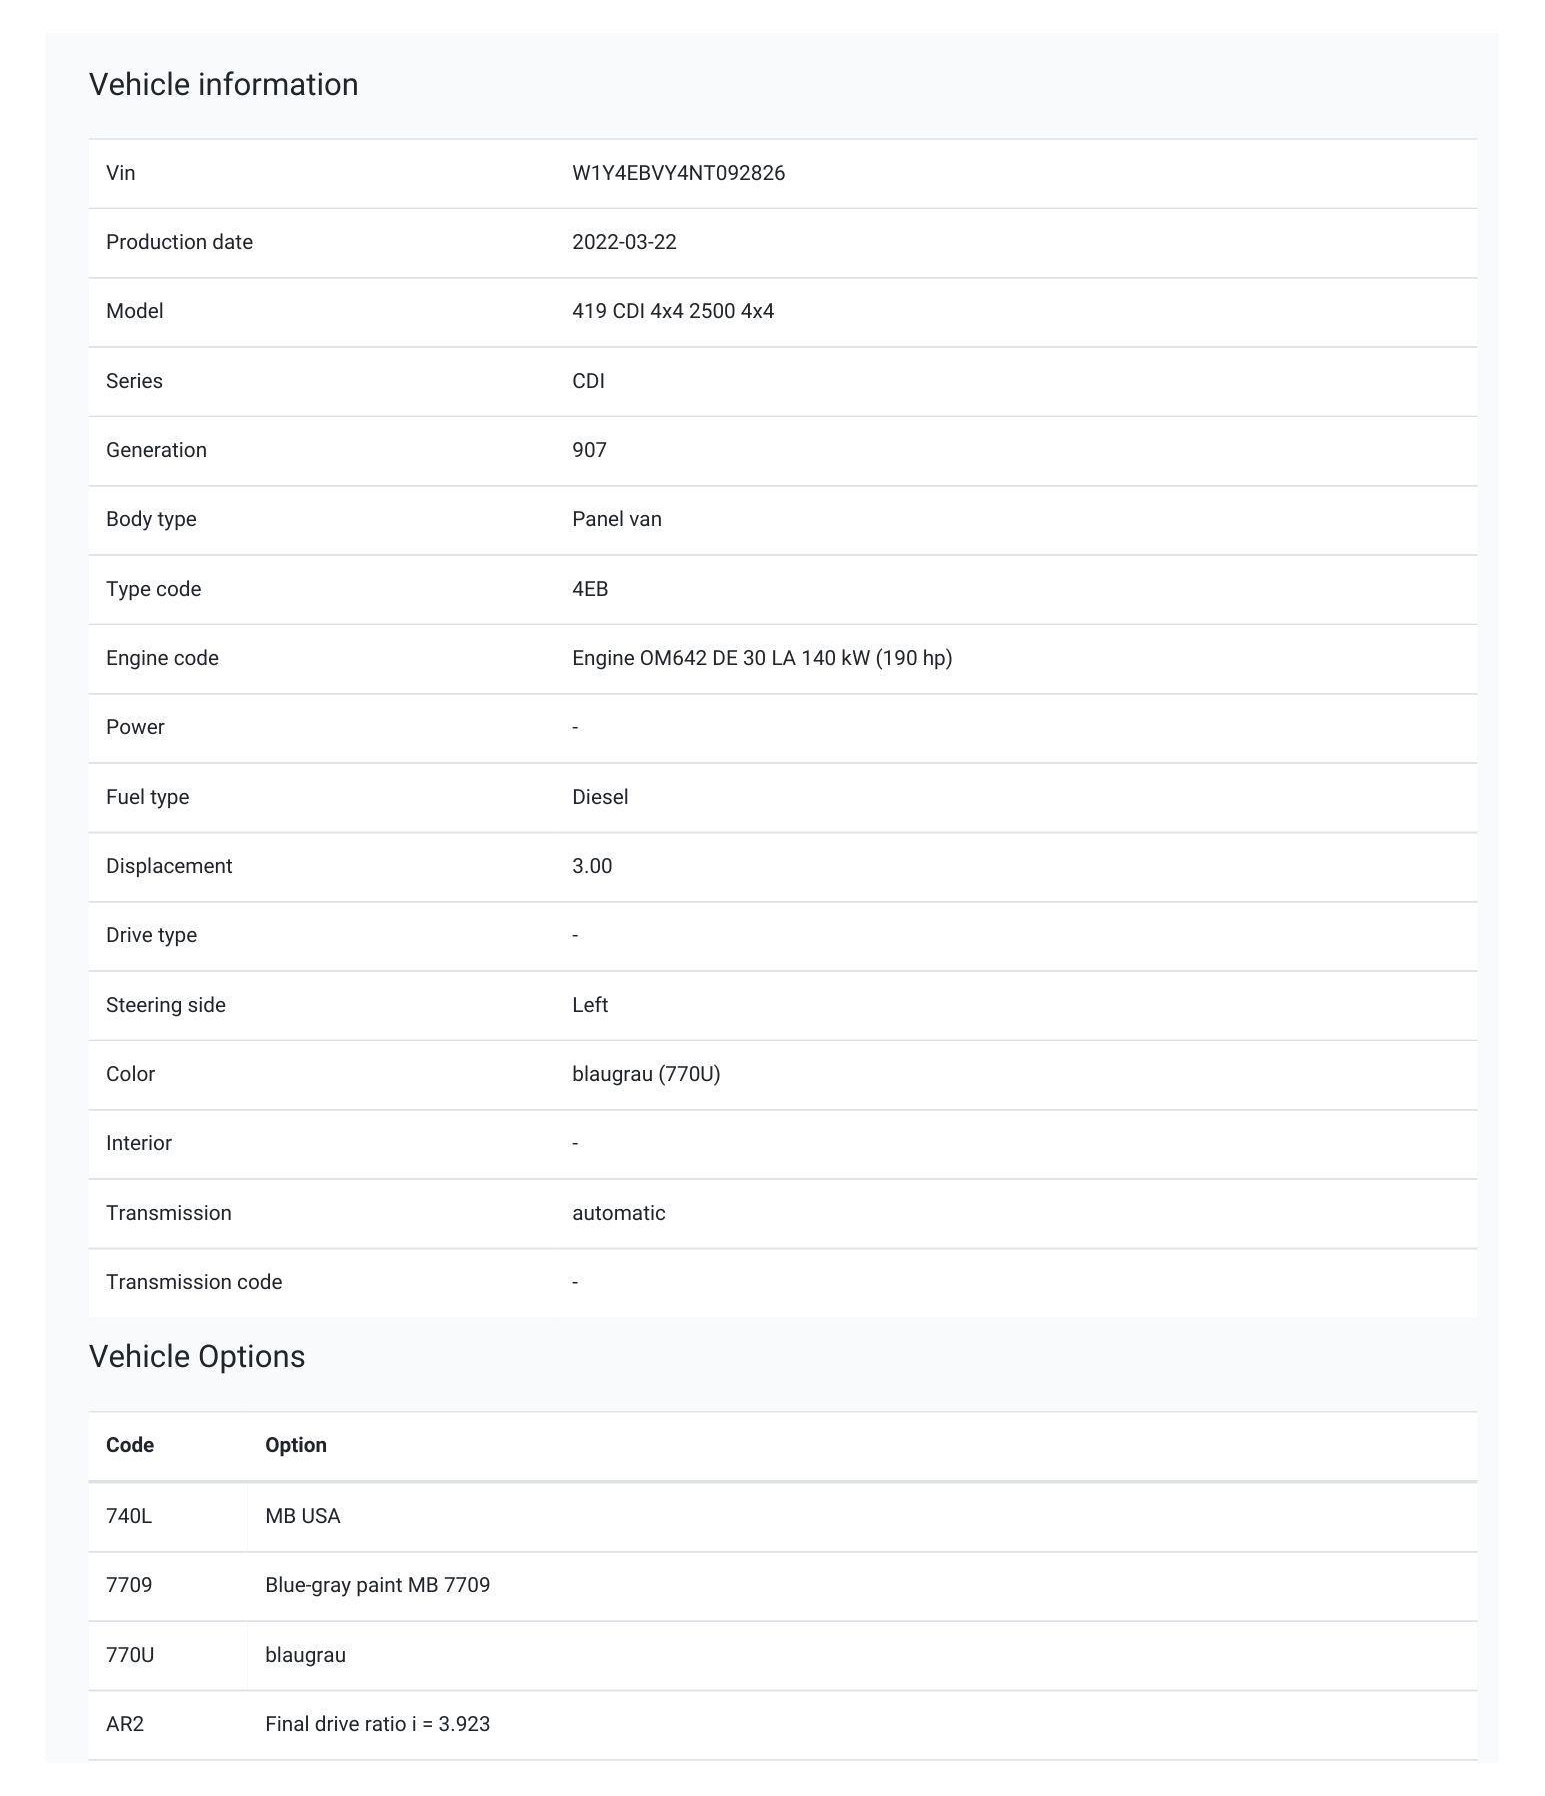The height and width of the screenshot is (1796, 1545).
Task: Click the Blue-gray paint MB 7709 option
Action: [377, 1585]
